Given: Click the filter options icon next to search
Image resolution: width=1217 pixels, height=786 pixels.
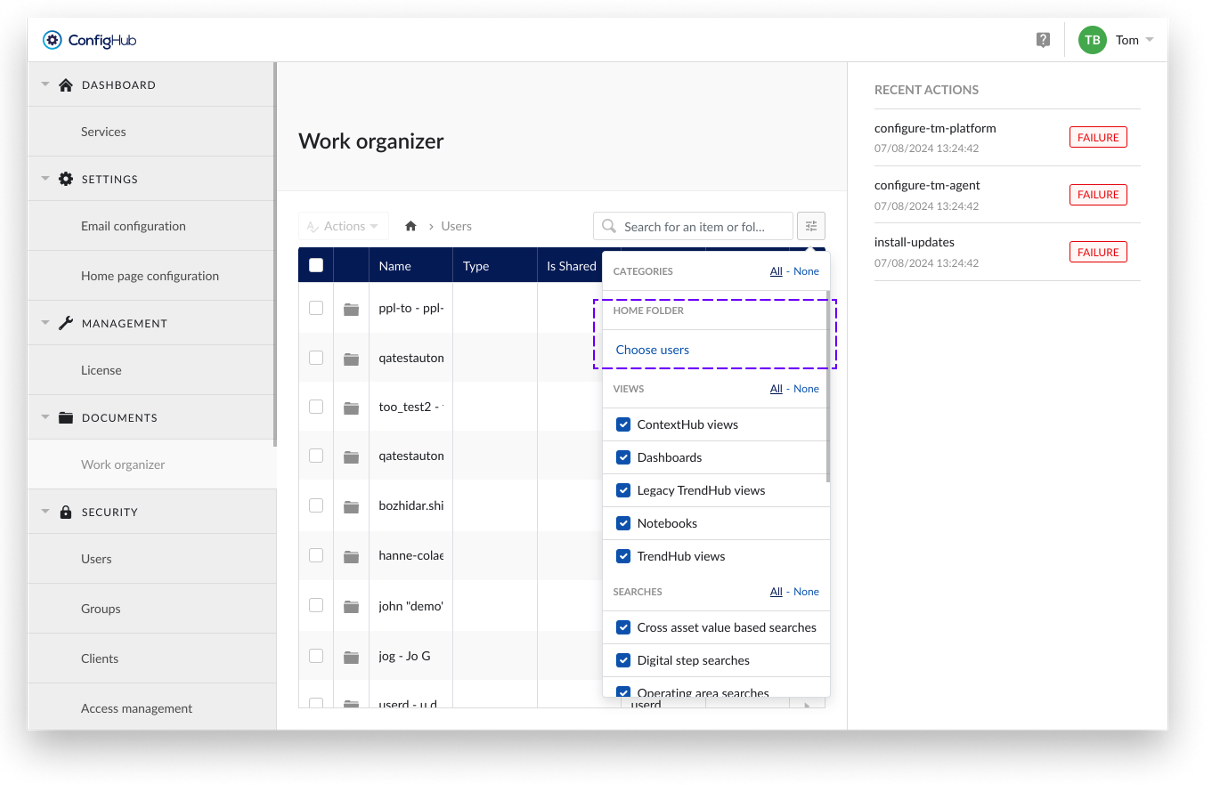Looking at the screenshot, I should click(x=811, y=226).
